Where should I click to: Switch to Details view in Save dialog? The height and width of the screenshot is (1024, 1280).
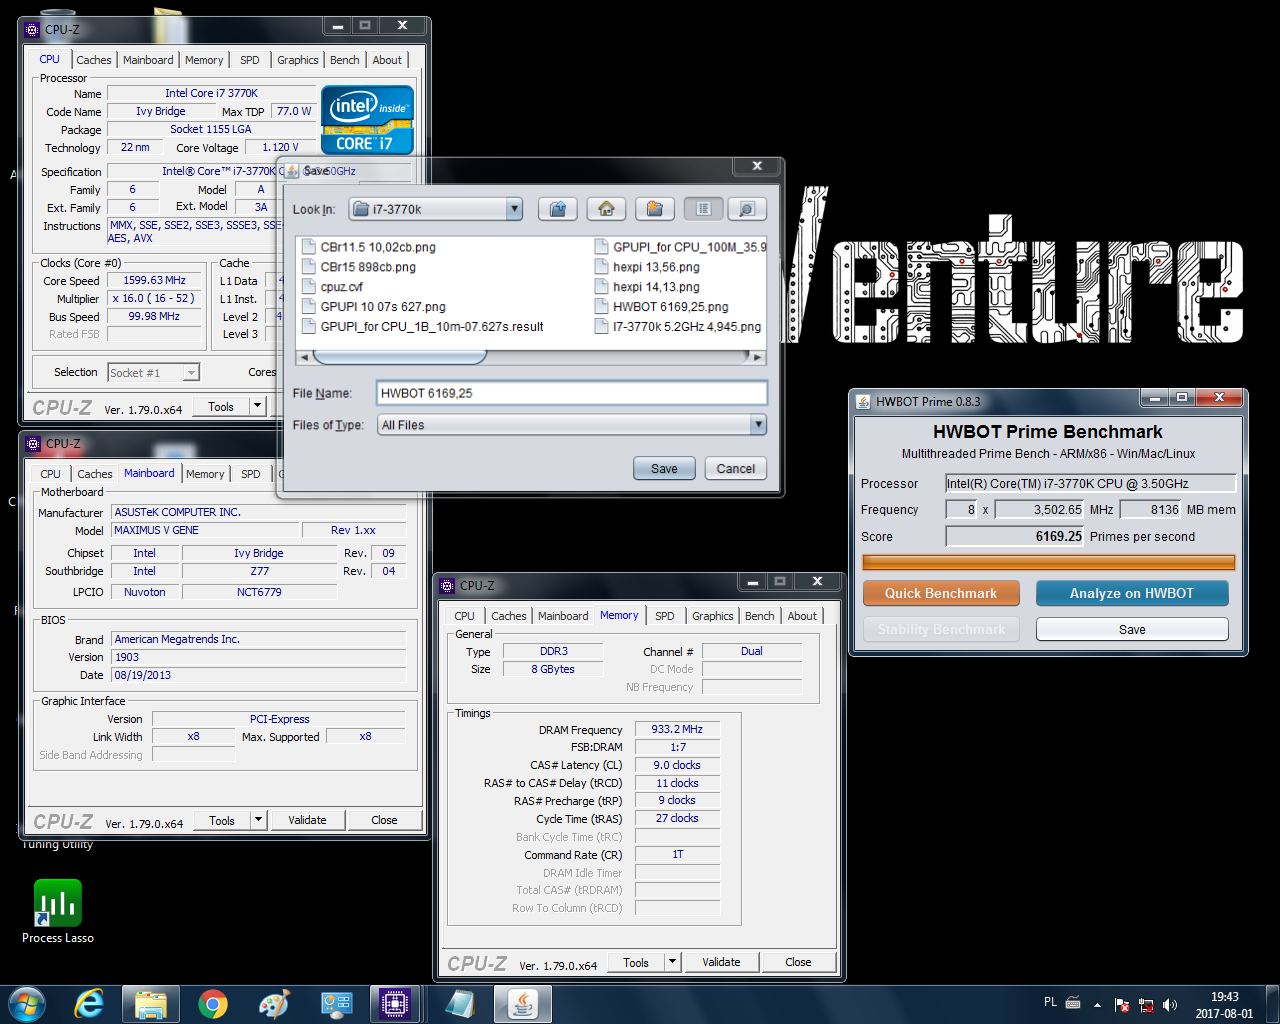pos(746,209)
